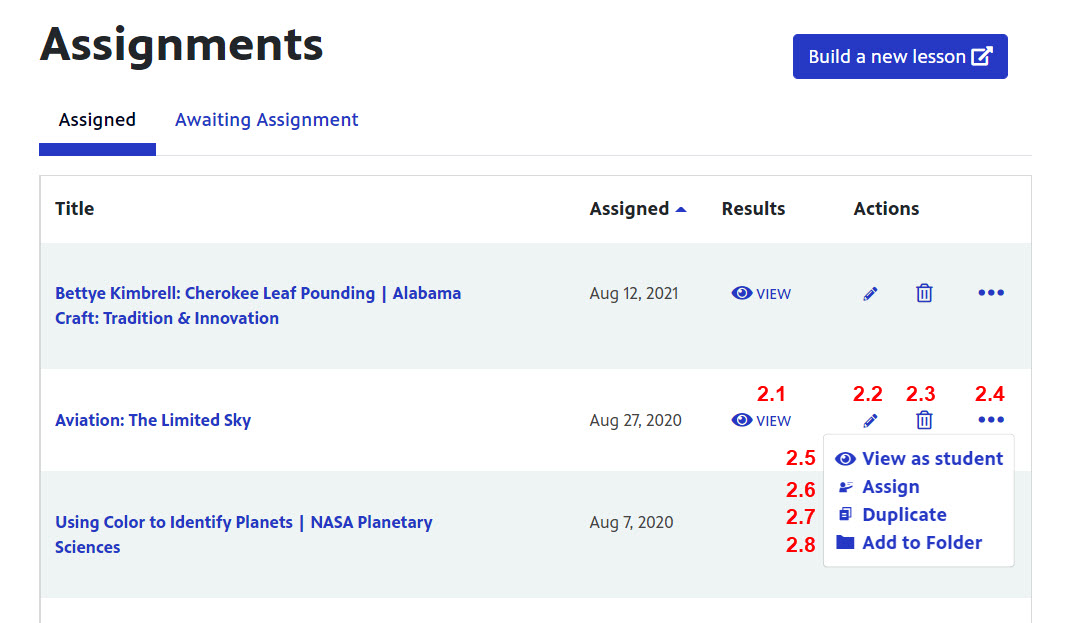Viewport: 1069px width, 623px height.
Task: Edit the Aviation: The Limited Sky assignment
Action: coord(870,421)
